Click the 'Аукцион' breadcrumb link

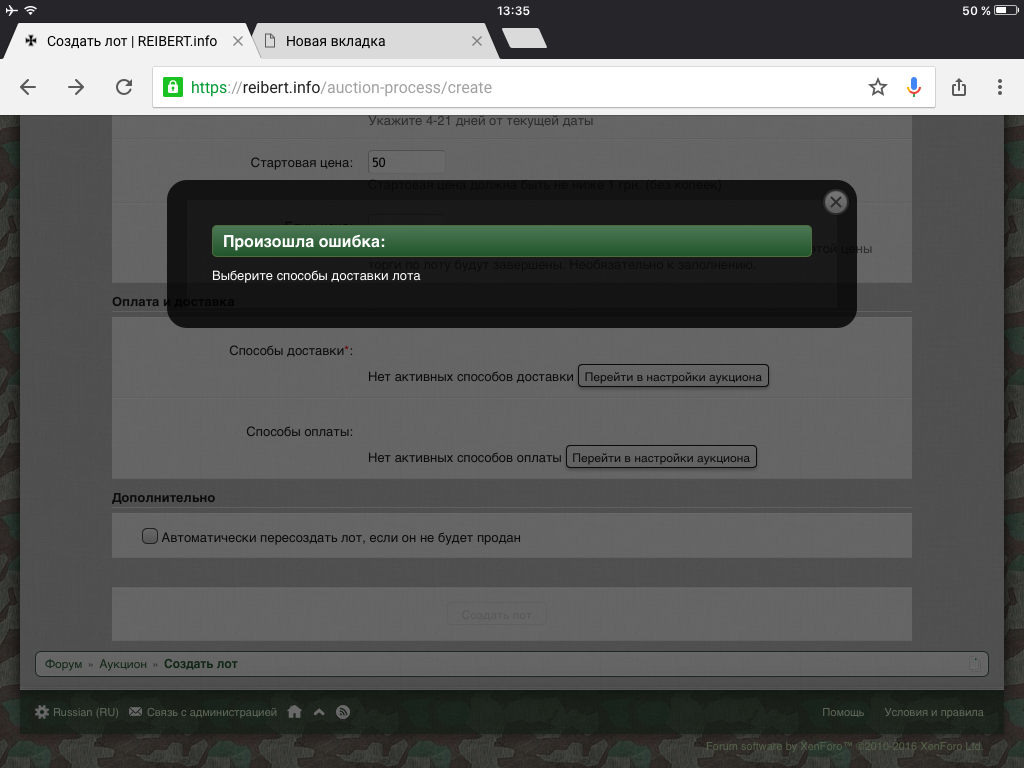tap(123, 664)
